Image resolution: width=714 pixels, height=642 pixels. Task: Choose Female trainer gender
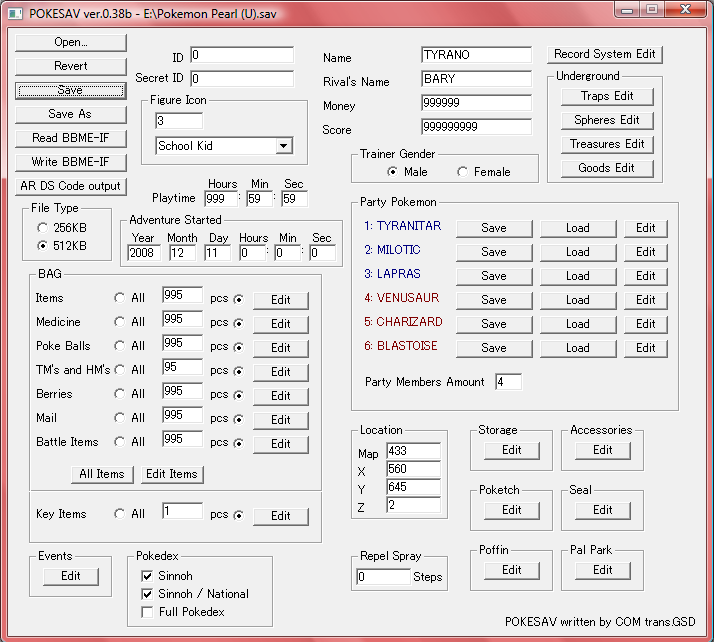pyautogui.click(x=462, y=172)
